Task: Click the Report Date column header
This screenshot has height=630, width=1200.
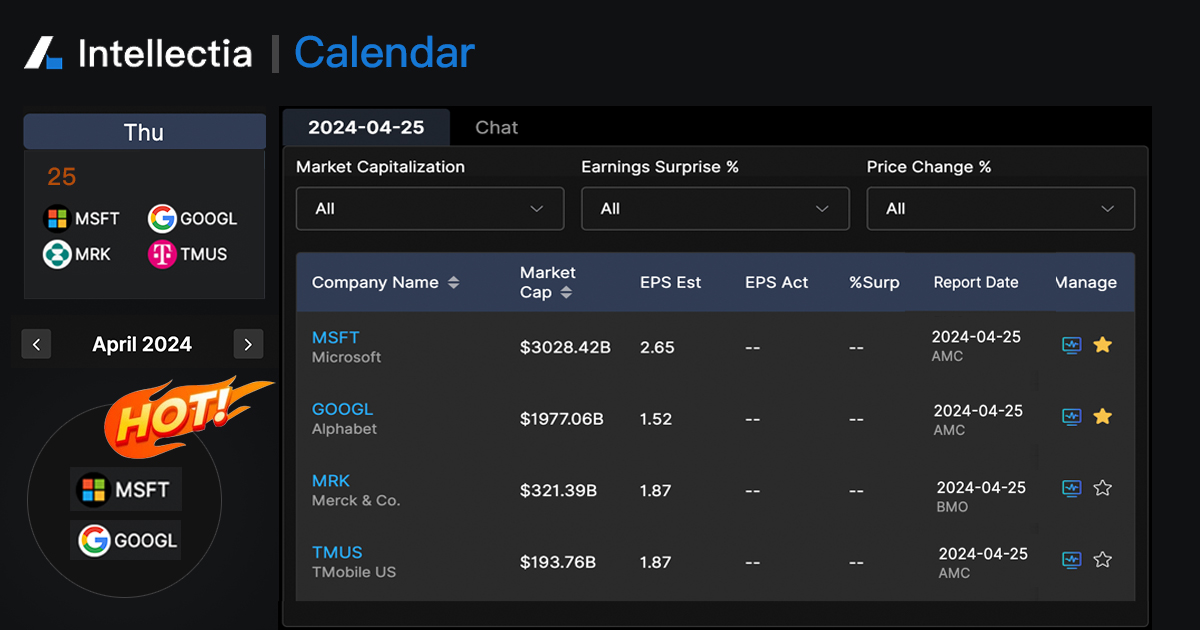Action: 976,283
